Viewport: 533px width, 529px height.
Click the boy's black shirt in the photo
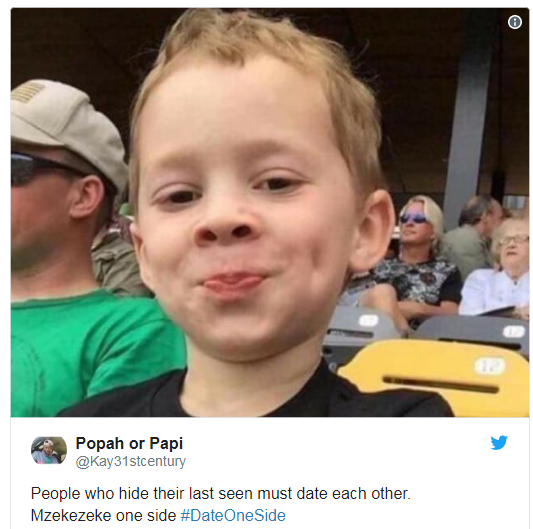(258, 396)
